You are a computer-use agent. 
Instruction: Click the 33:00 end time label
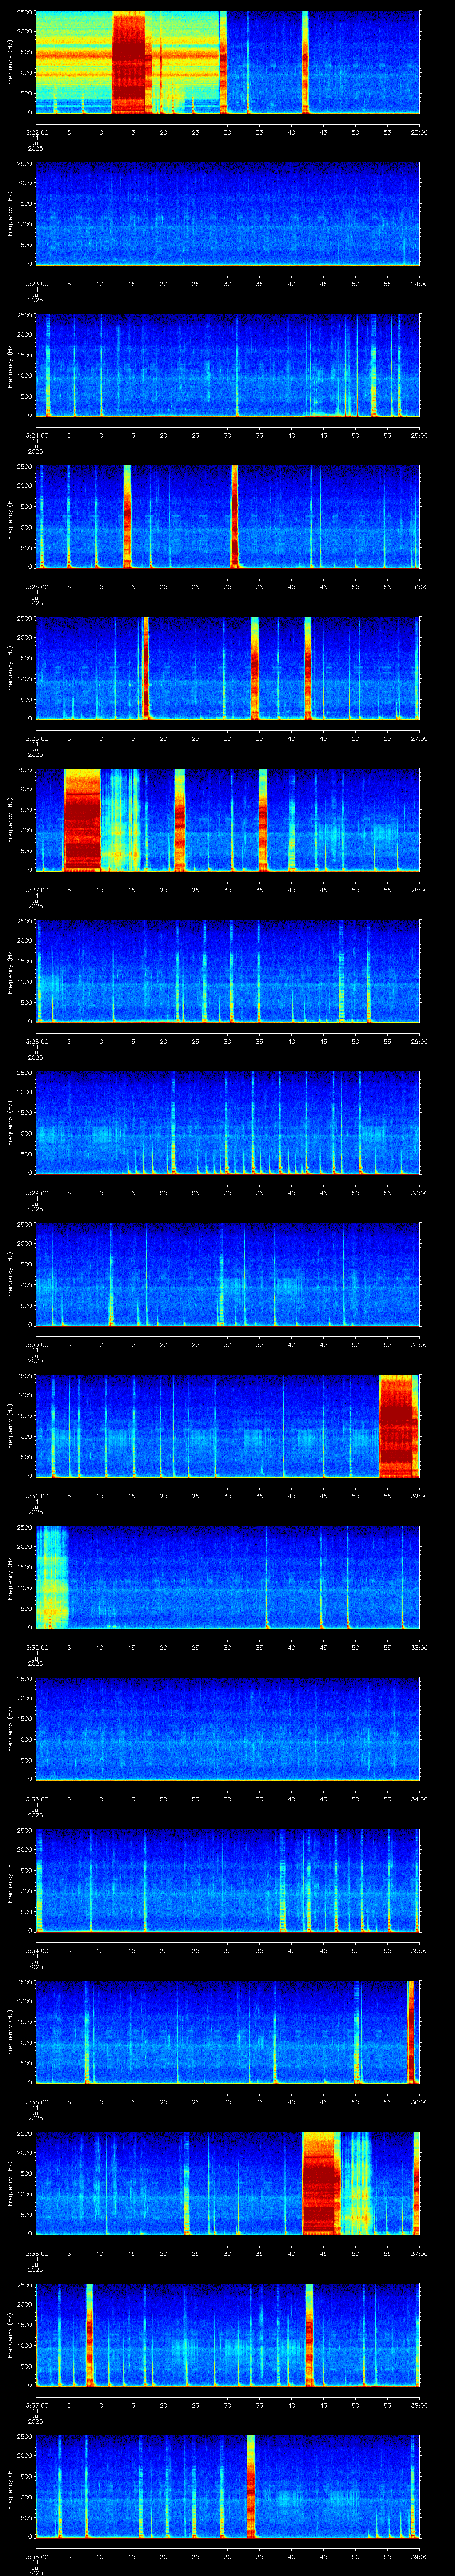(418, 1647)
